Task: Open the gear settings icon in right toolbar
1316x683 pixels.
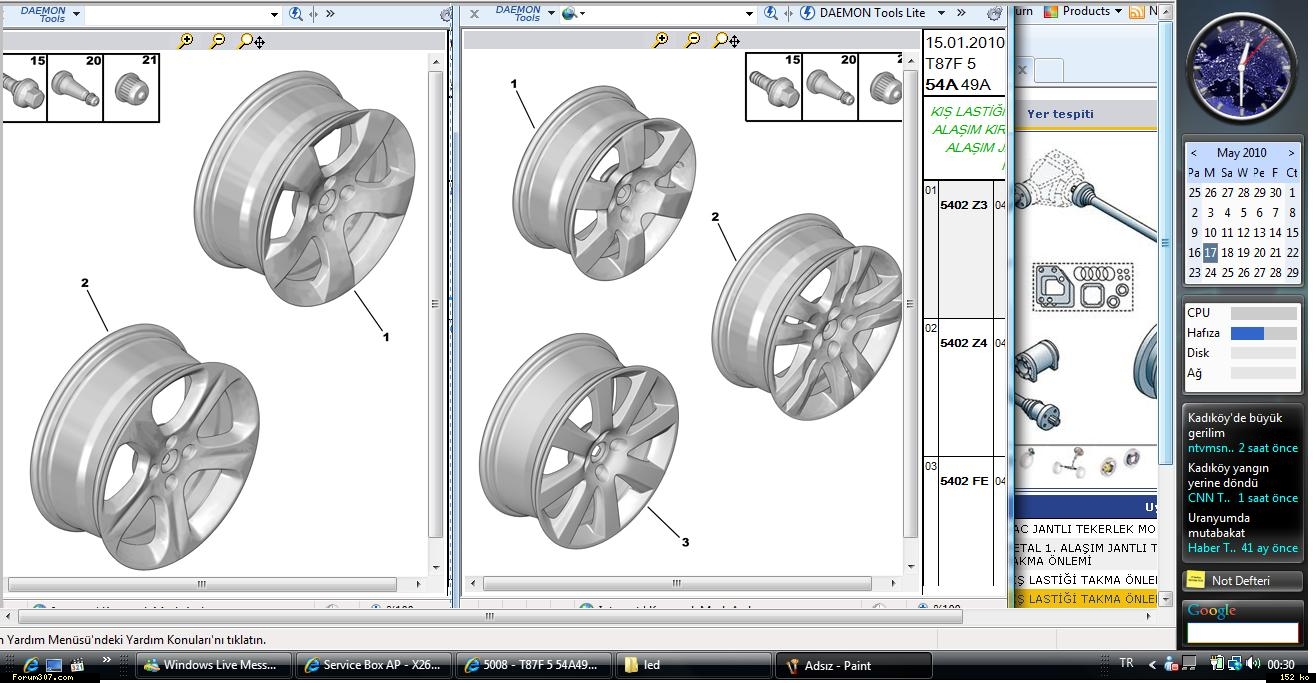Action: (994, 14)
